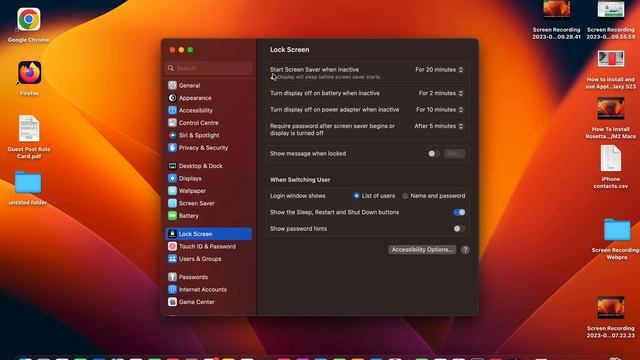The image size is (640, 360).
Task: Open Start Screen Saver time dropdown
Action: click(x=439, y=70)
